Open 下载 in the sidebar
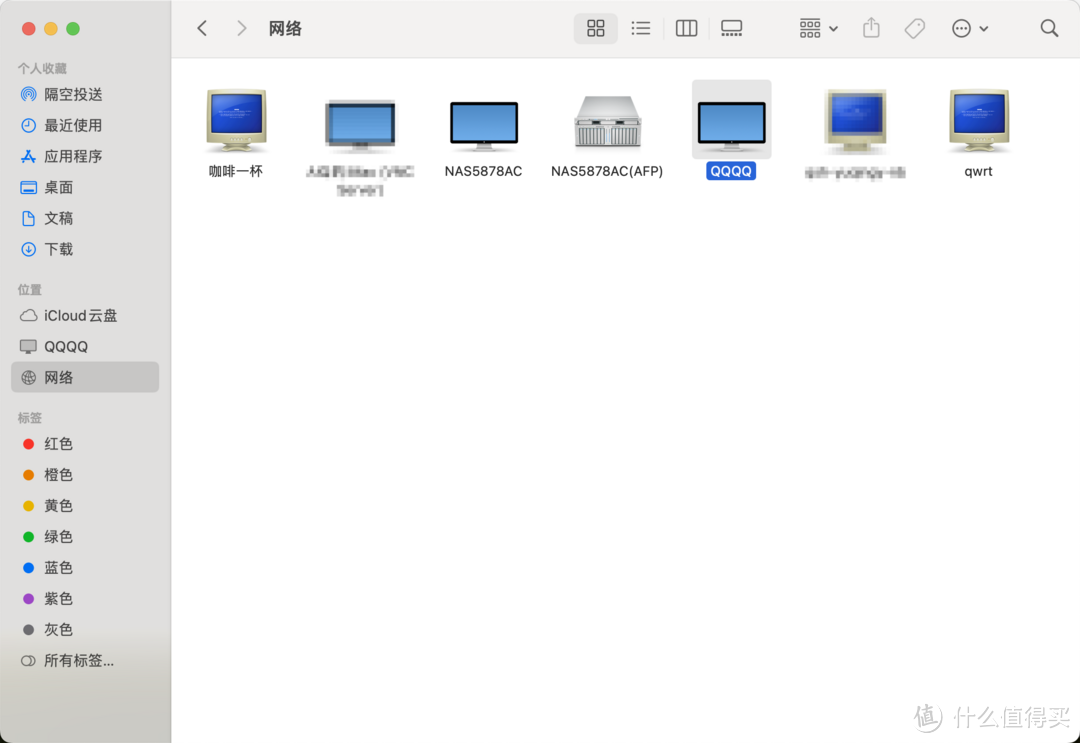Viewport: 1080px width, 743px height. [x=85, y=249]
